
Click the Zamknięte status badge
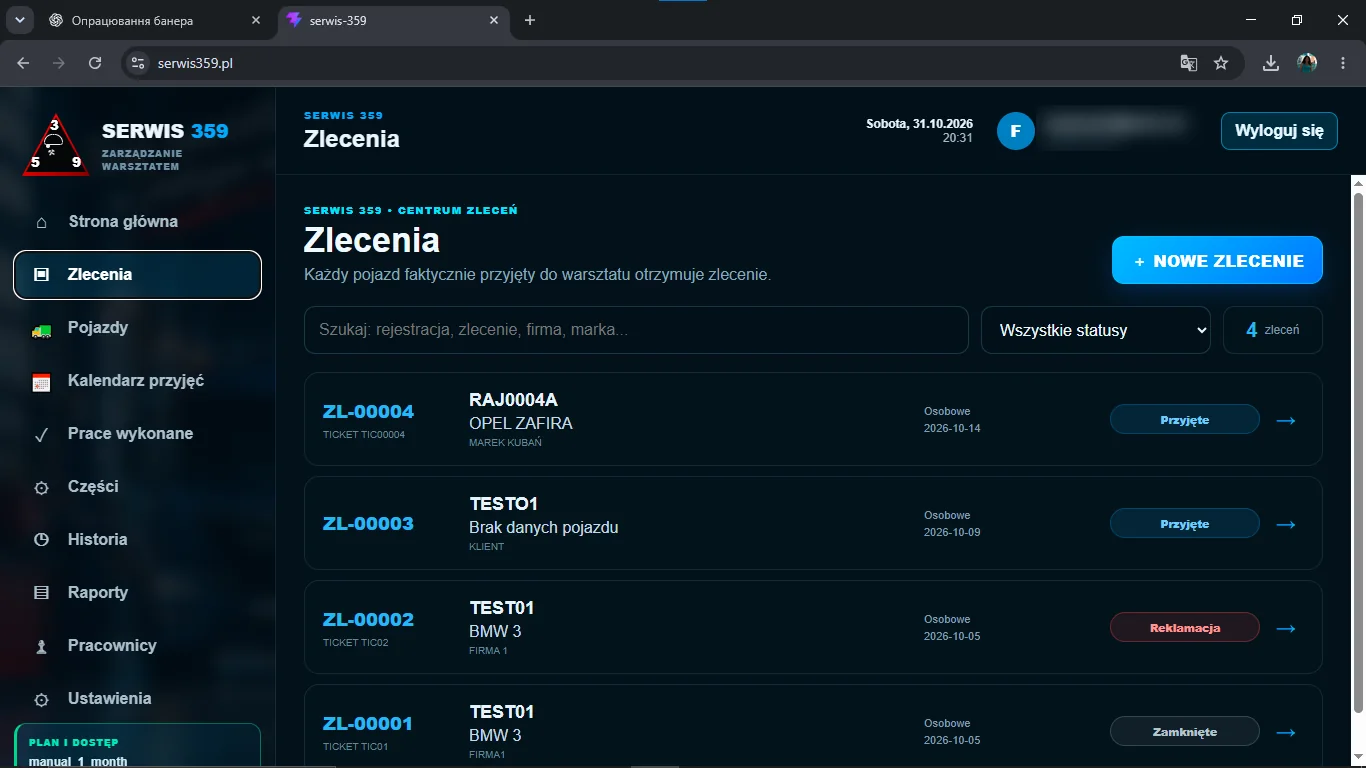(1185, 732)
